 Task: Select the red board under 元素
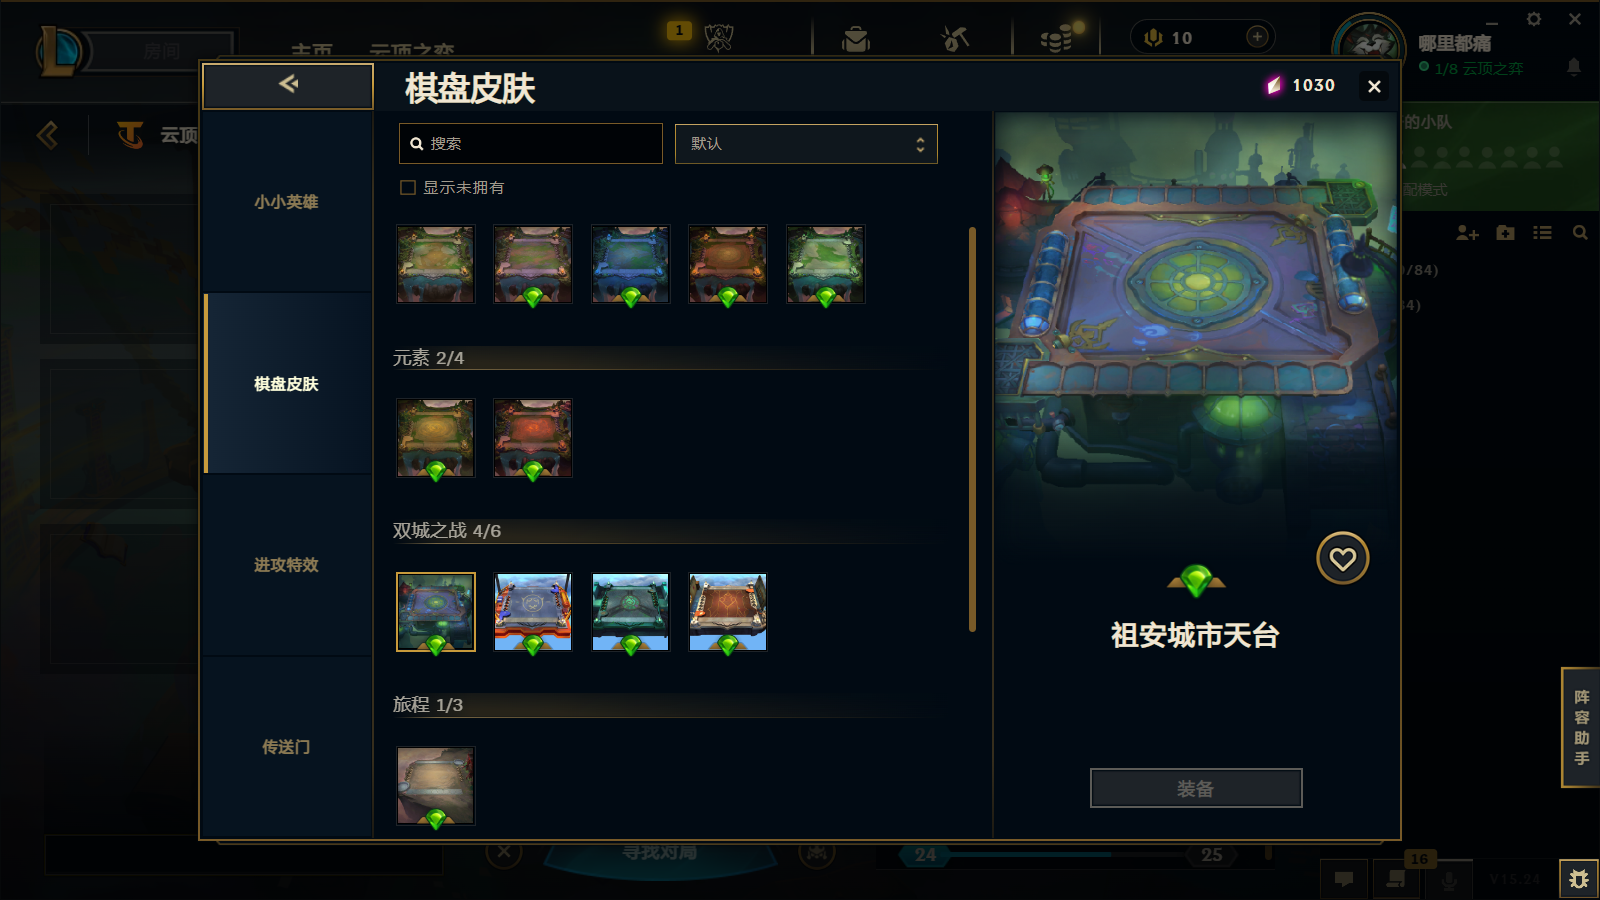click(533, 438)
